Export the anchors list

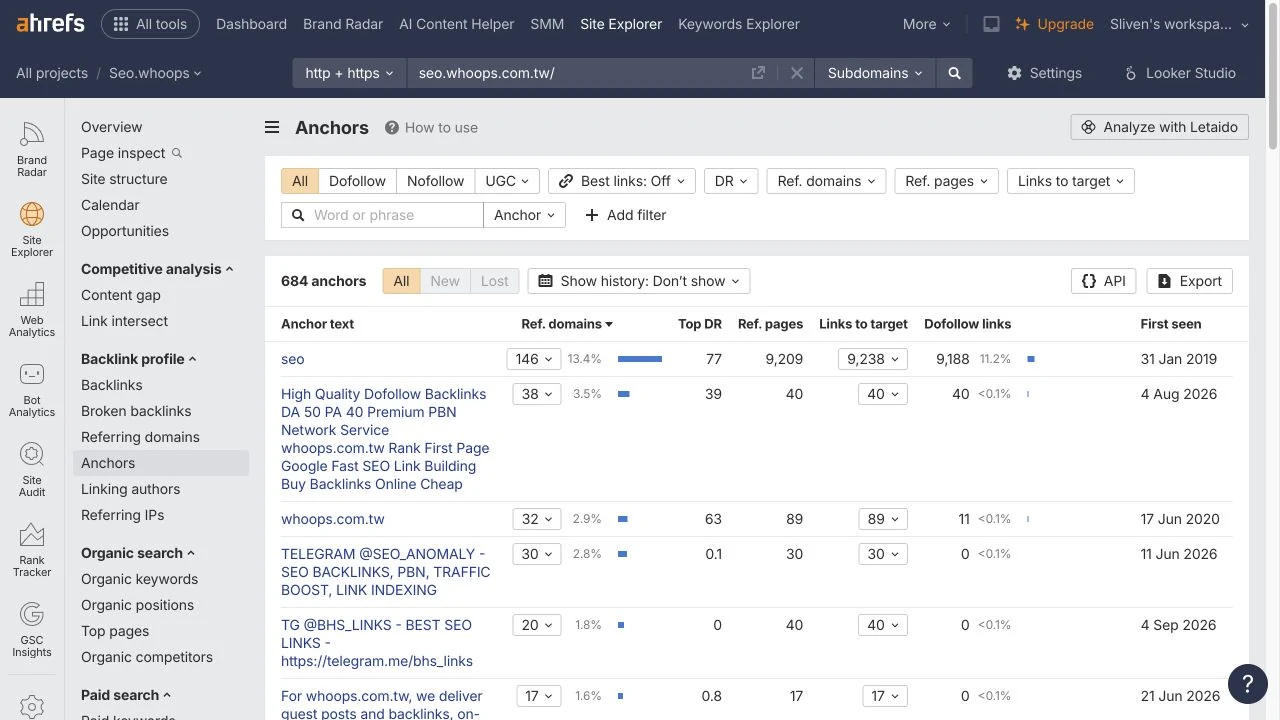tap(1190, 281)
